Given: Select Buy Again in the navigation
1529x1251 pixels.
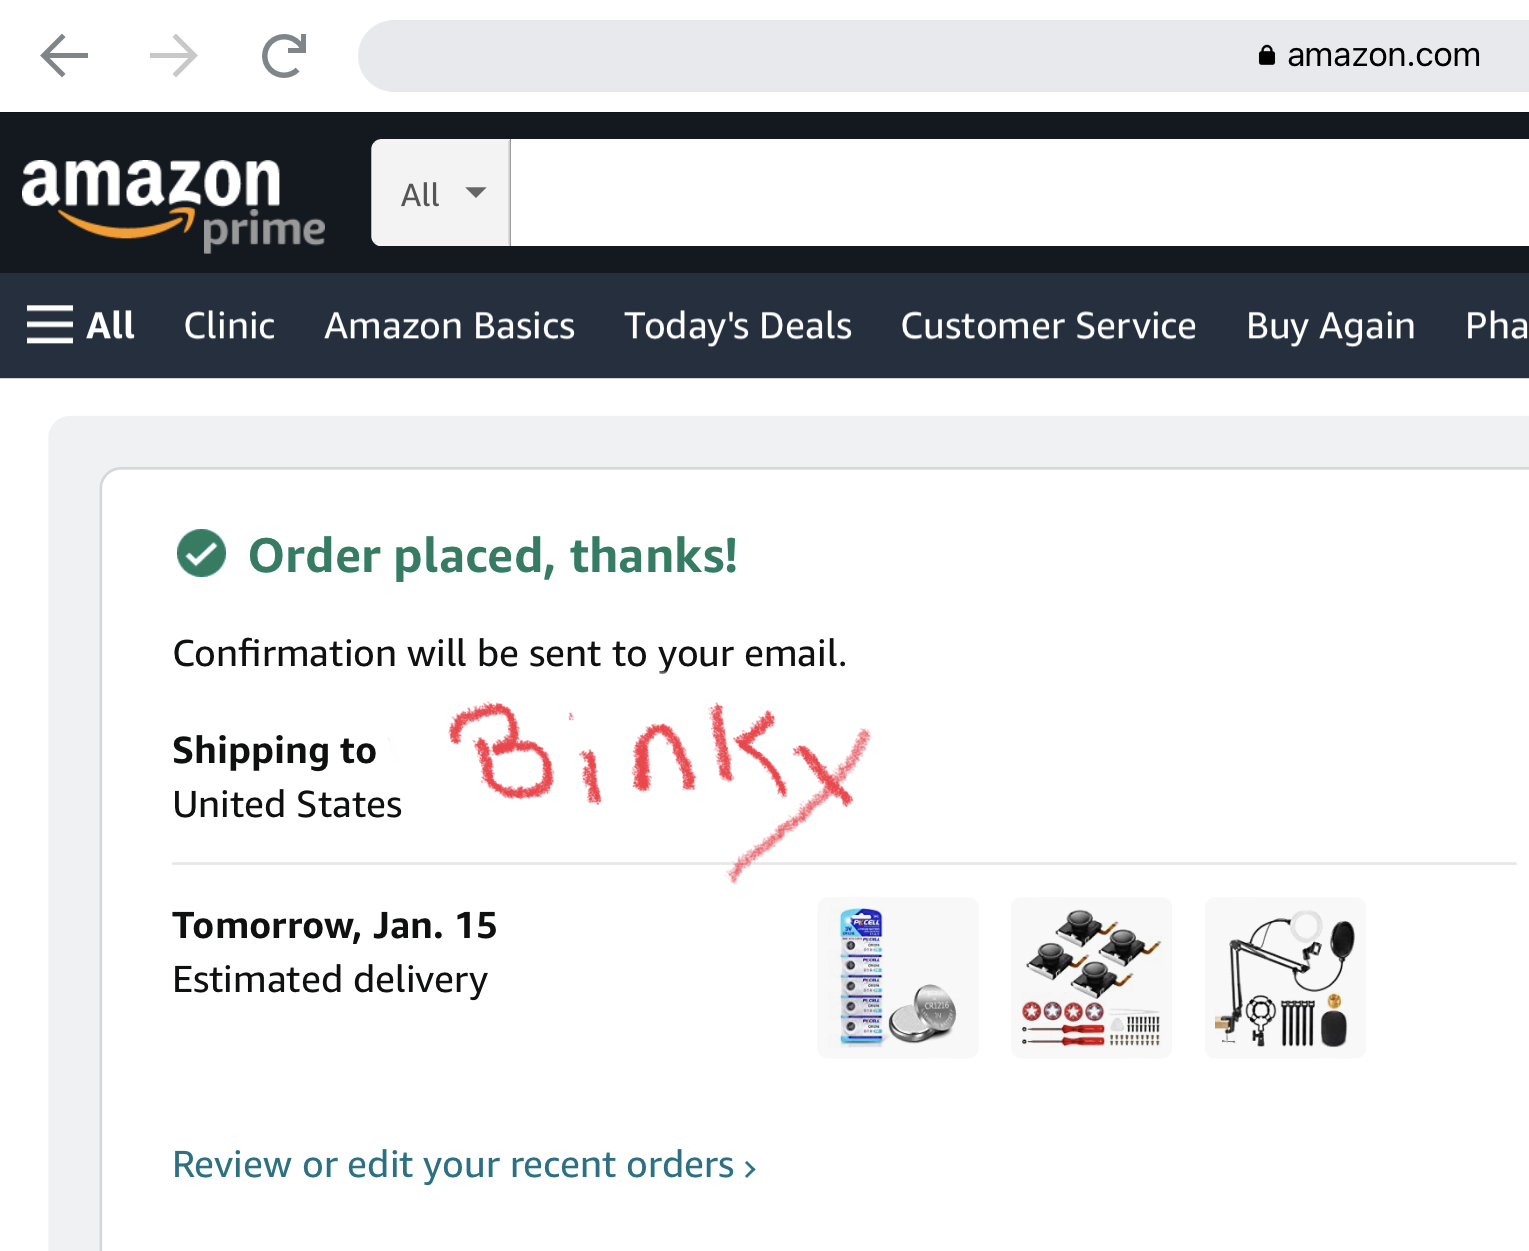Looking at the screenshot, I should (x=1331, y=326).
